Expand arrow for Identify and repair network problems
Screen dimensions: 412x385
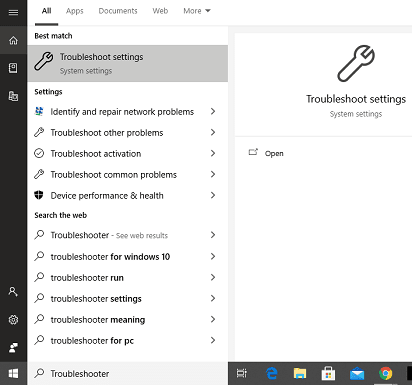[213, 111]
